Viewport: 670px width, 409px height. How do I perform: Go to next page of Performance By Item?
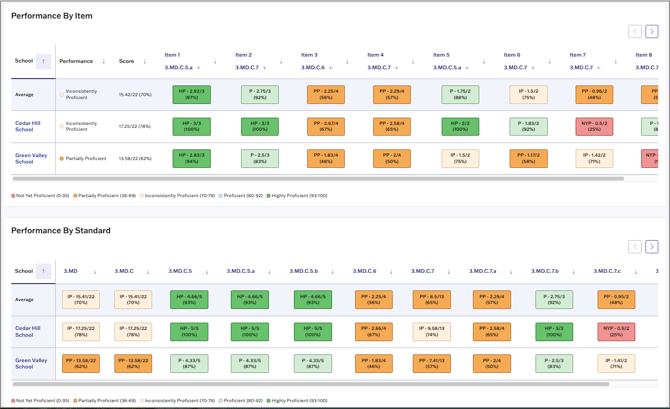pyautogui.click(x=651, y=31)
